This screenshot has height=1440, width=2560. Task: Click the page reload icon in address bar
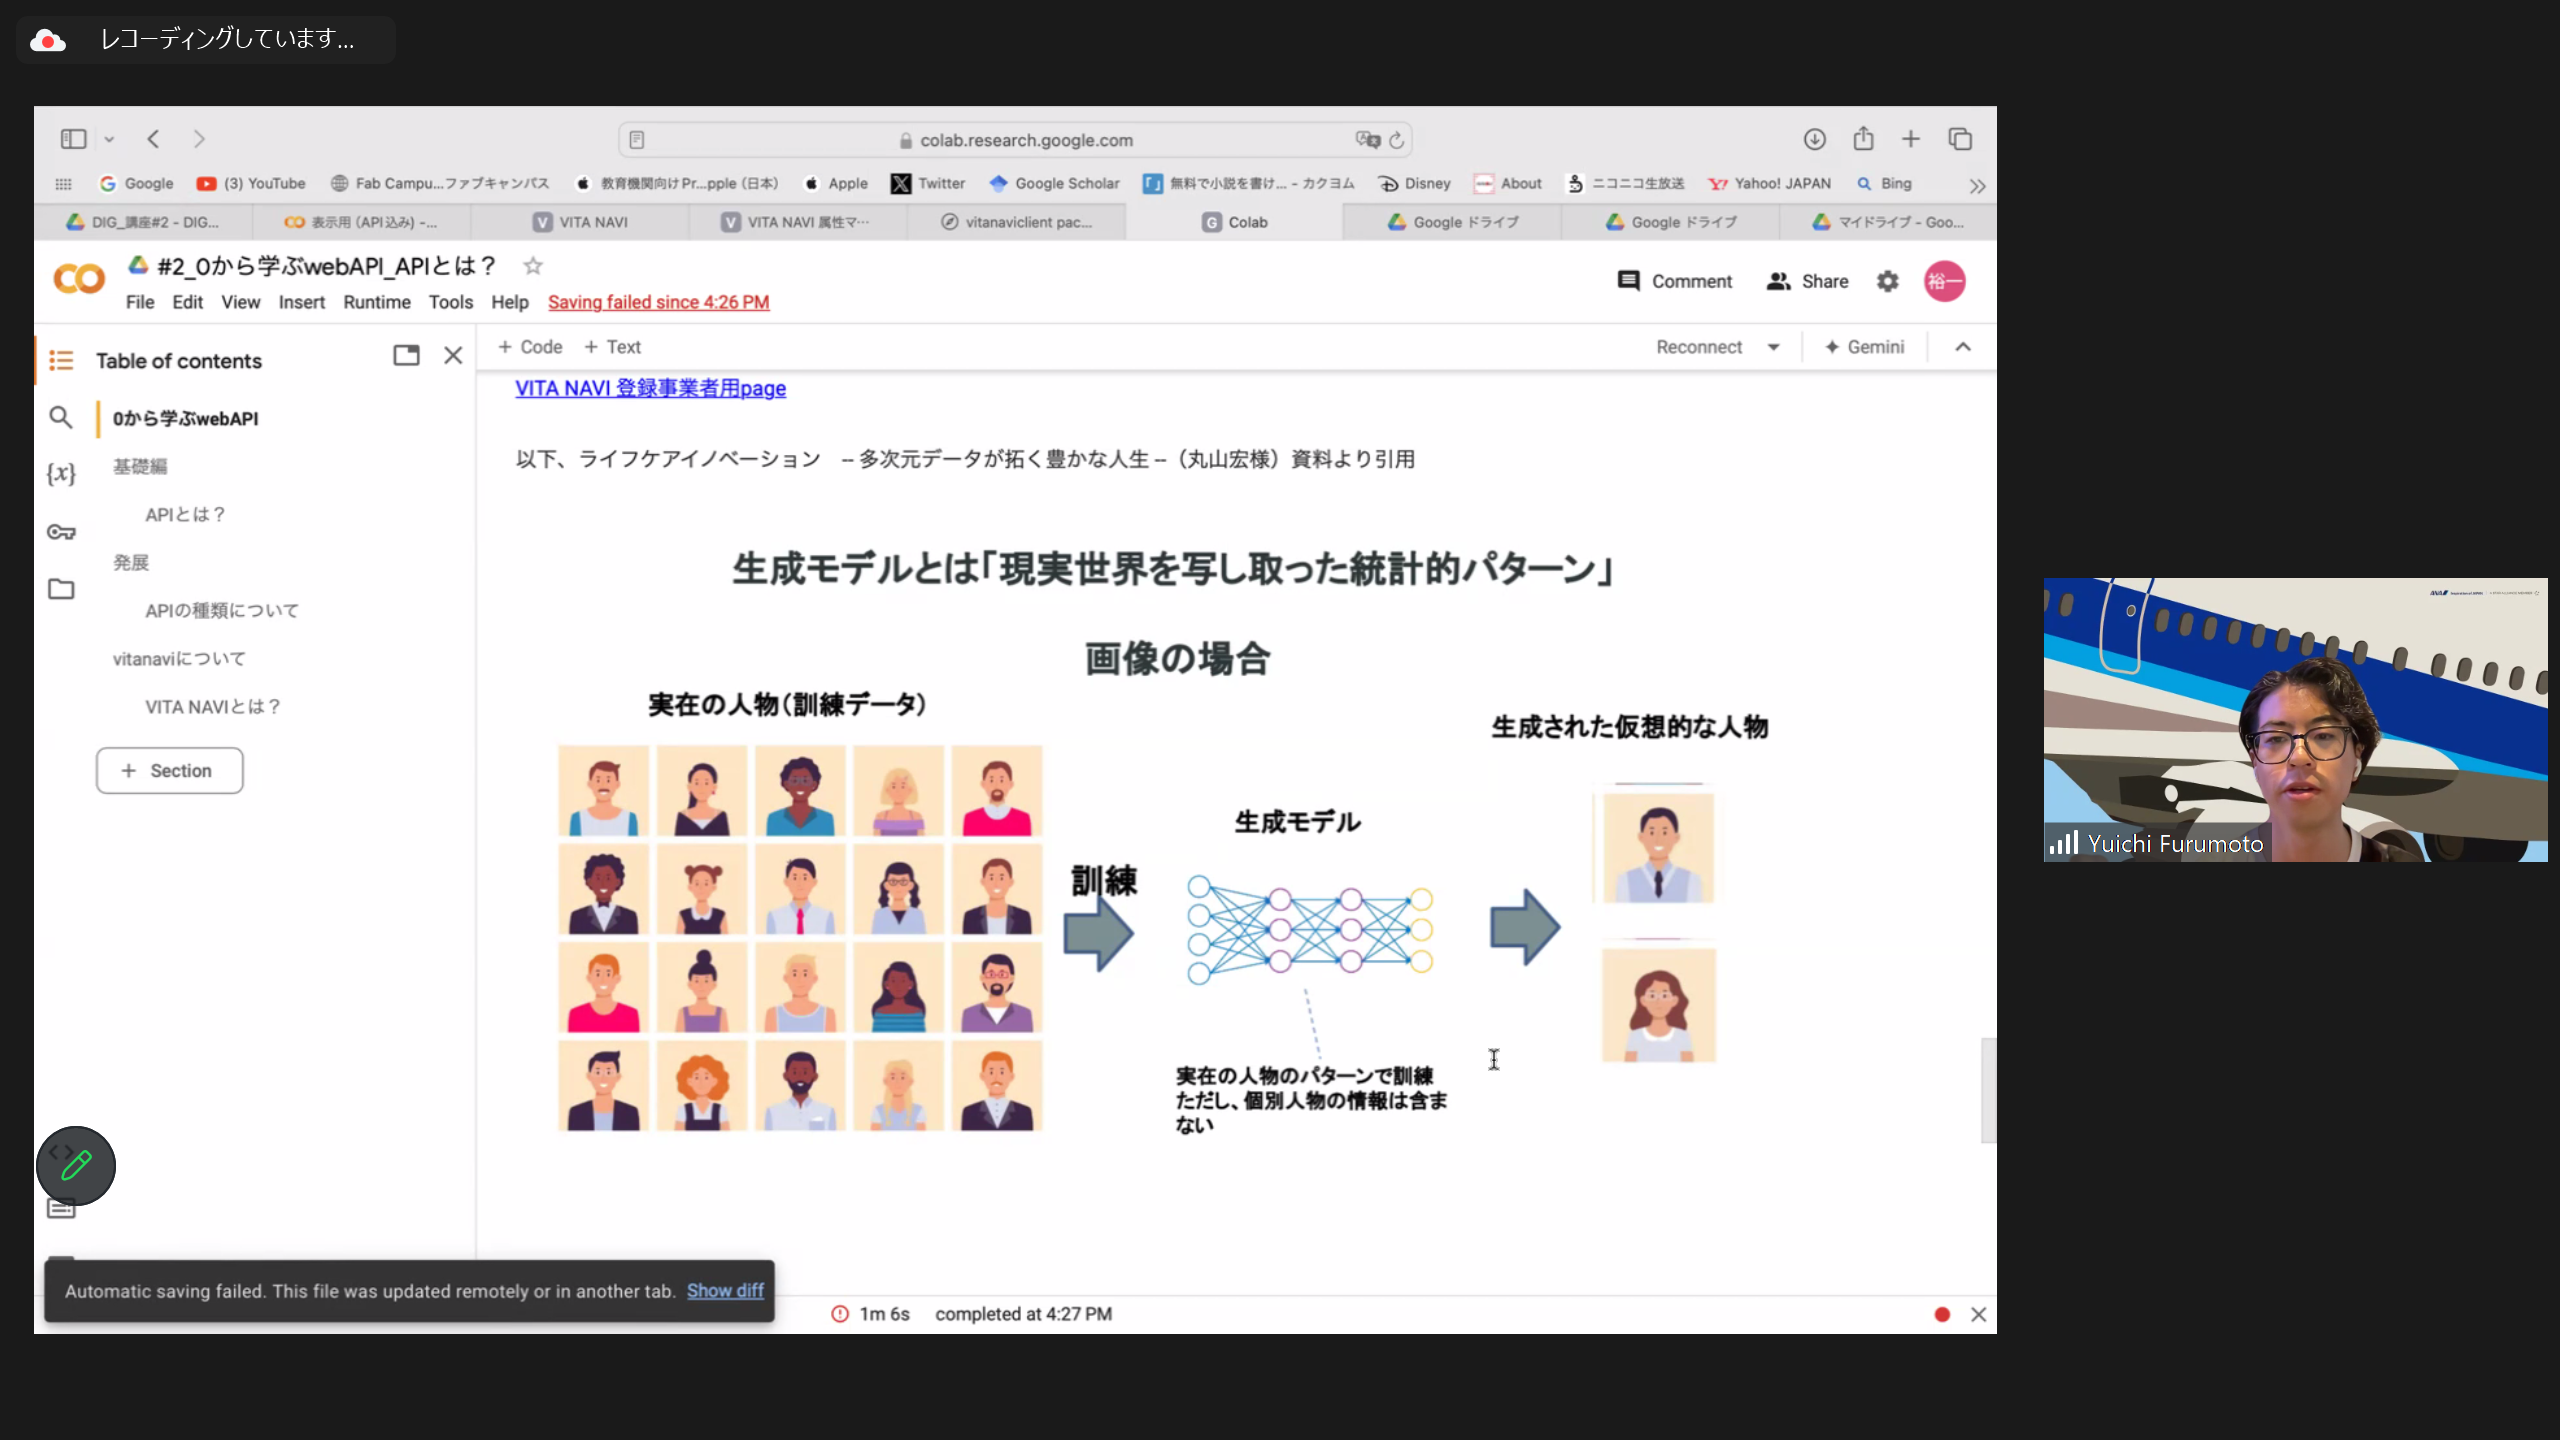(x=1397, y=140)
